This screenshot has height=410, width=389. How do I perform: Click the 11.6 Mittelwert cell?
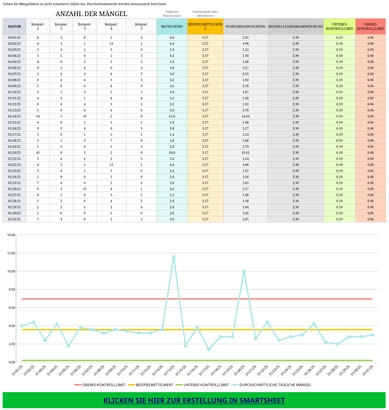coord(172,116)
